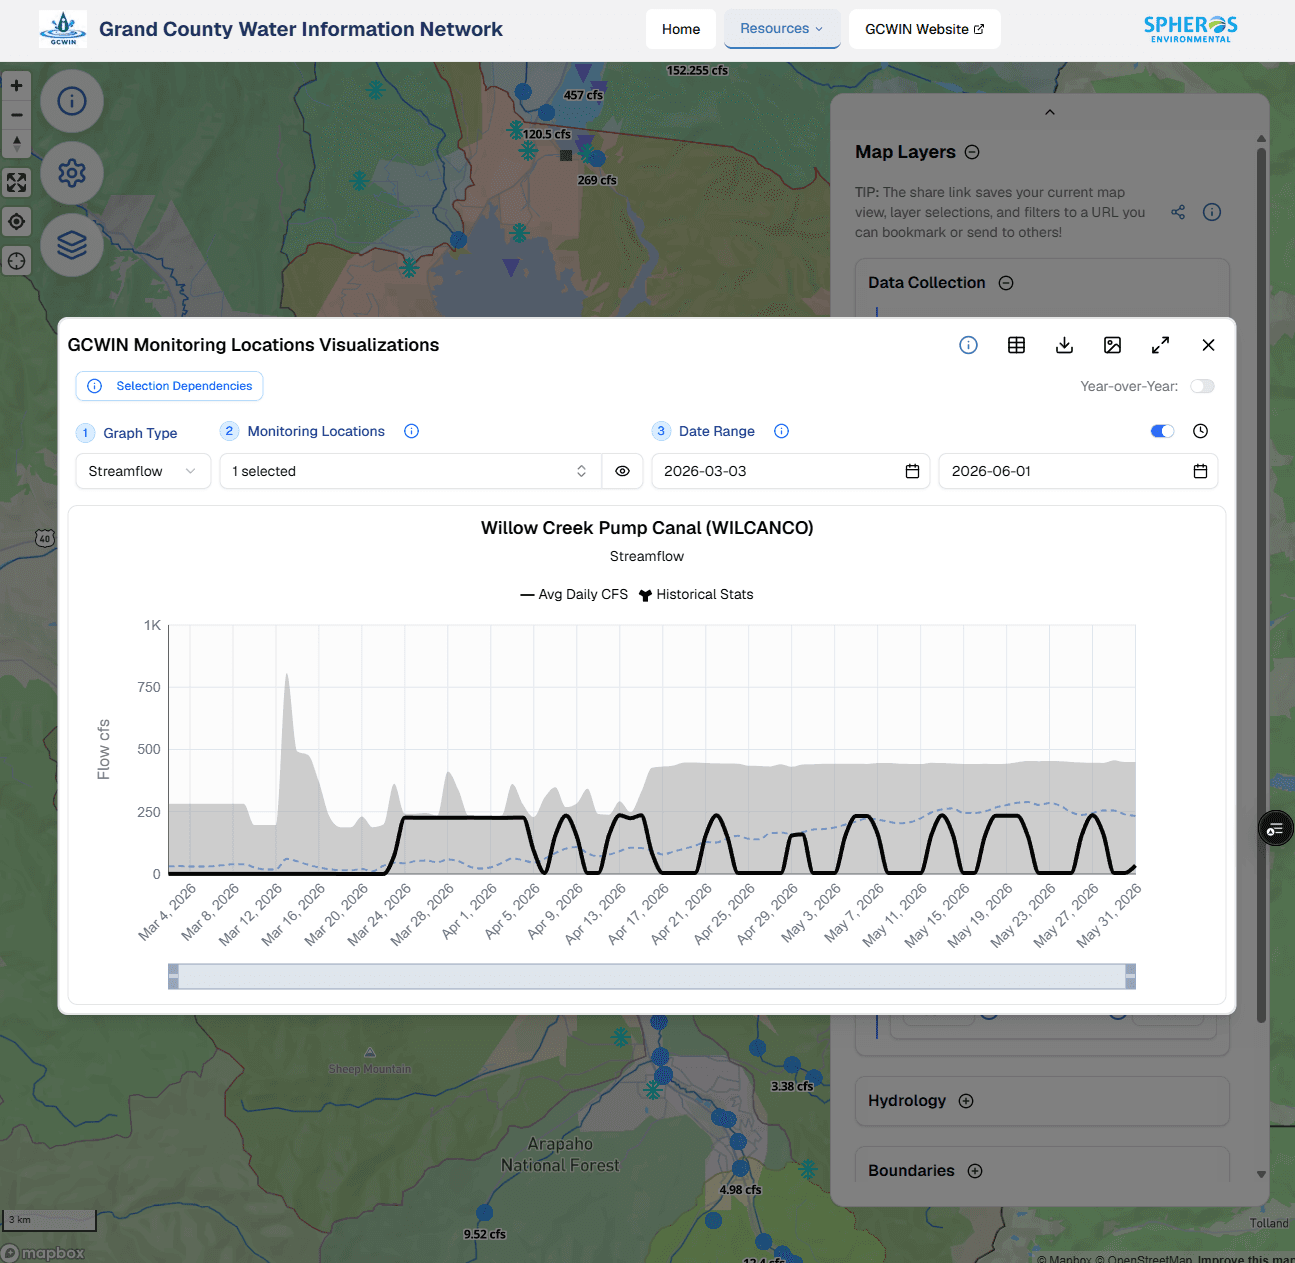Open Map Layers tip info icon

(1212, 212)
